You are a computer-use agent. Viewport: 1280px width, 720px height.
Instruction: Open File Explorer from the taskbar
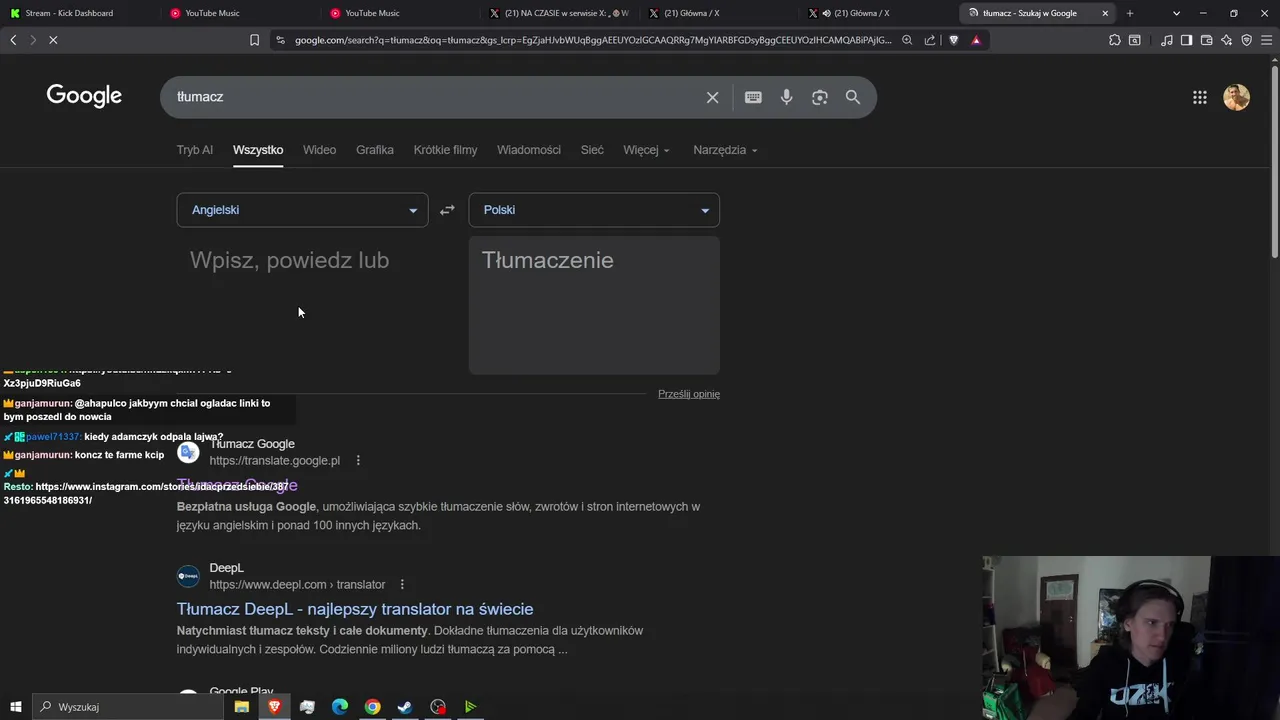coord(242,707)
